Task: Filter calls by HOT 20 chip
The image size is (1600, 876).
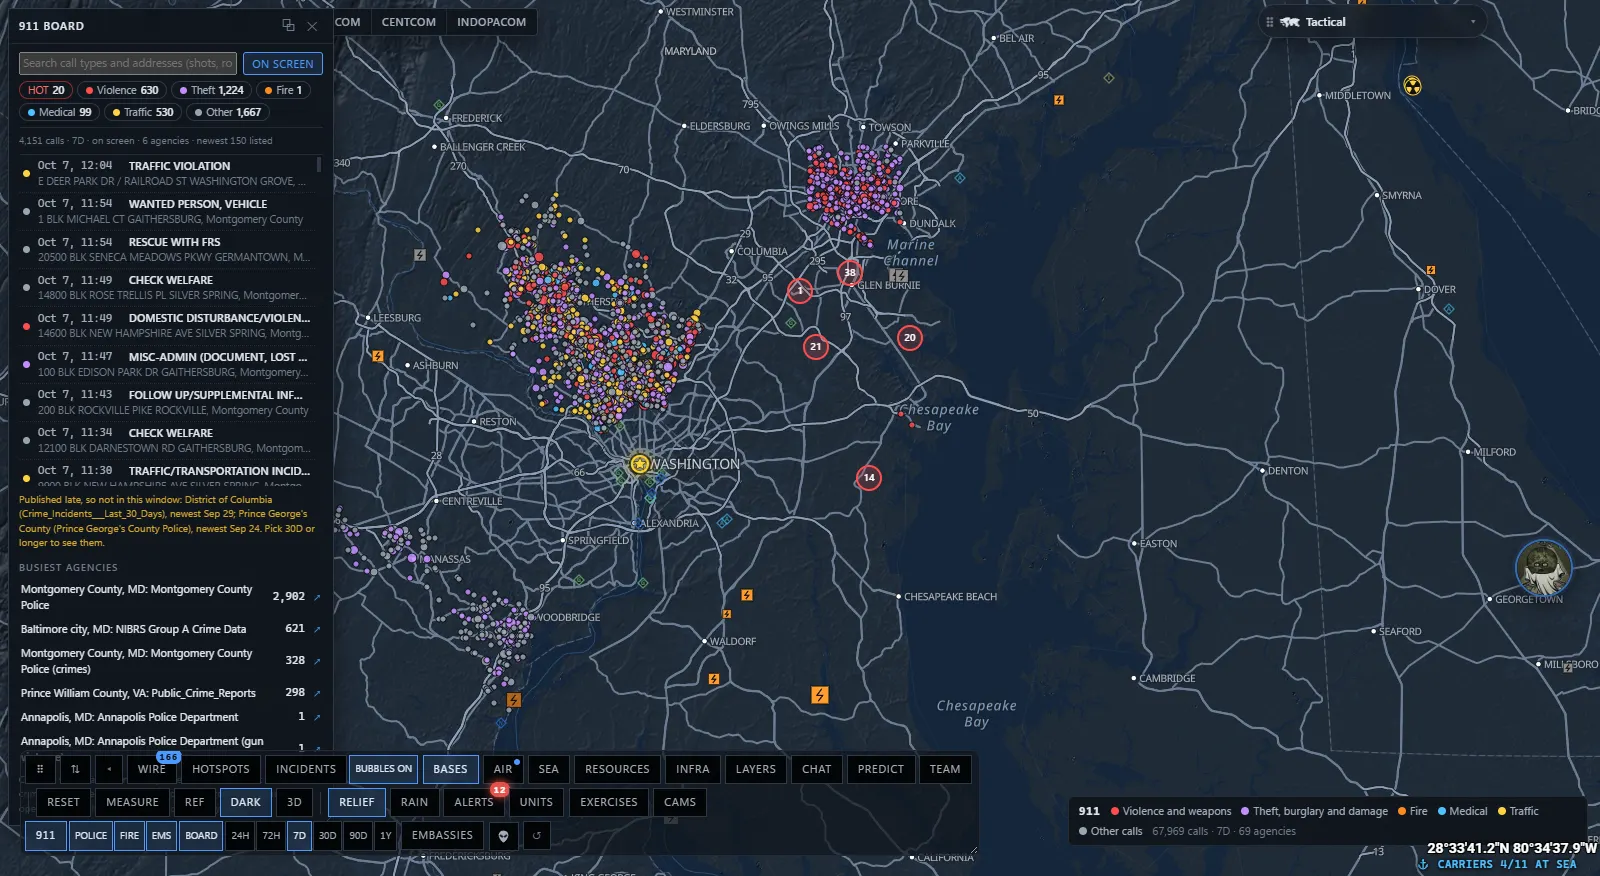Action: coord(46,90)
